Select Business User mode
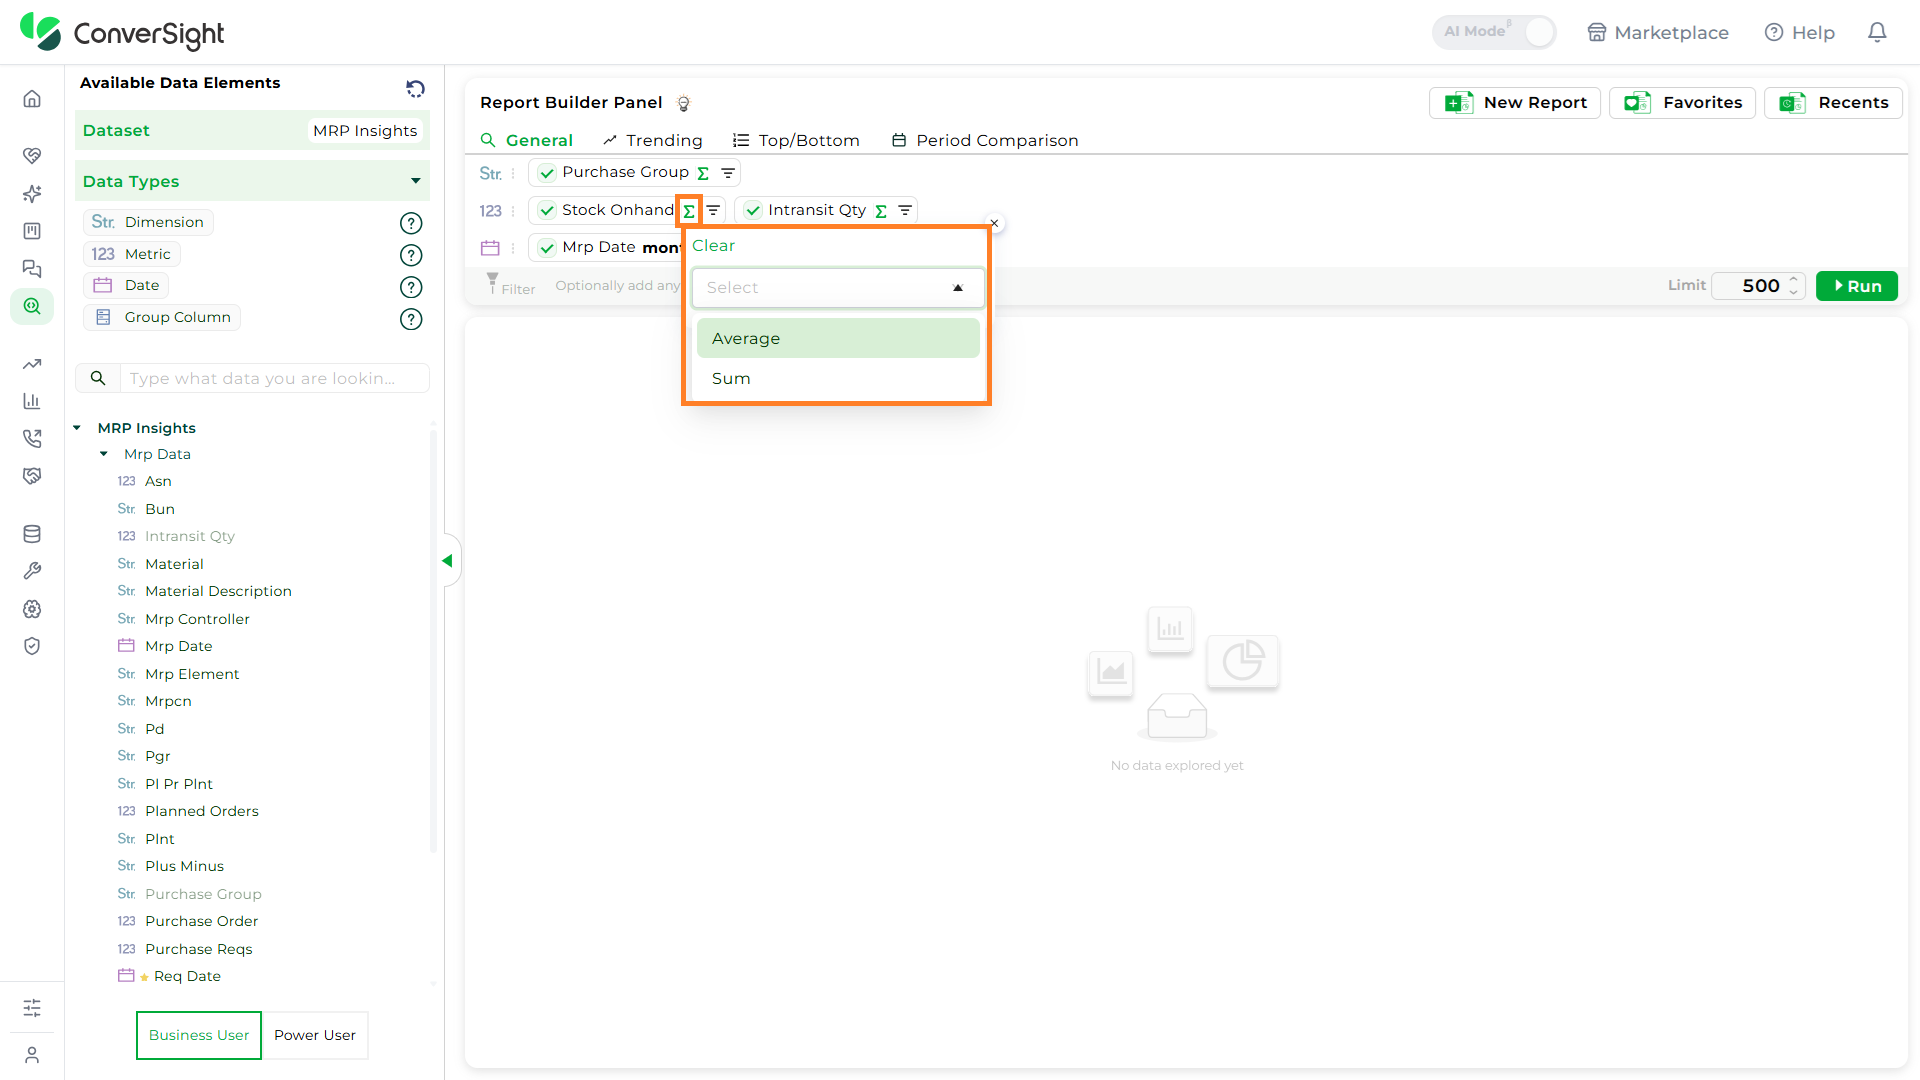This screenshot has height=1080, width=1920. 199,1035
